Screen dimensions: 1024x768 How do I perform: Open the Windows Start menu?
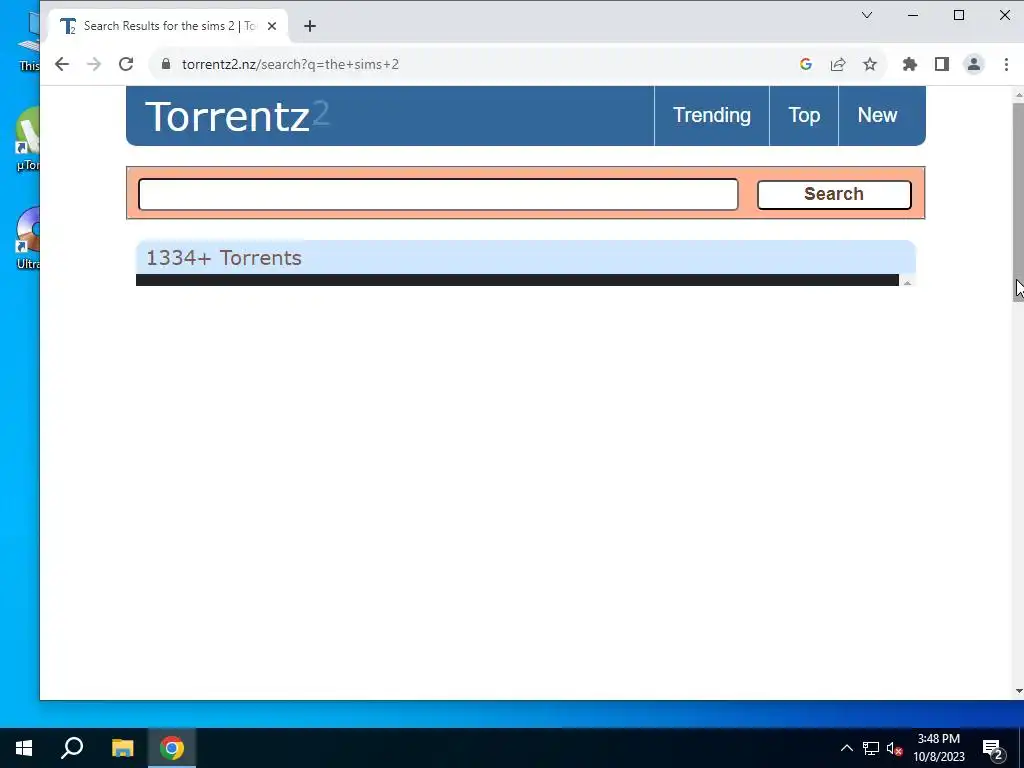[x=24, y=748]
